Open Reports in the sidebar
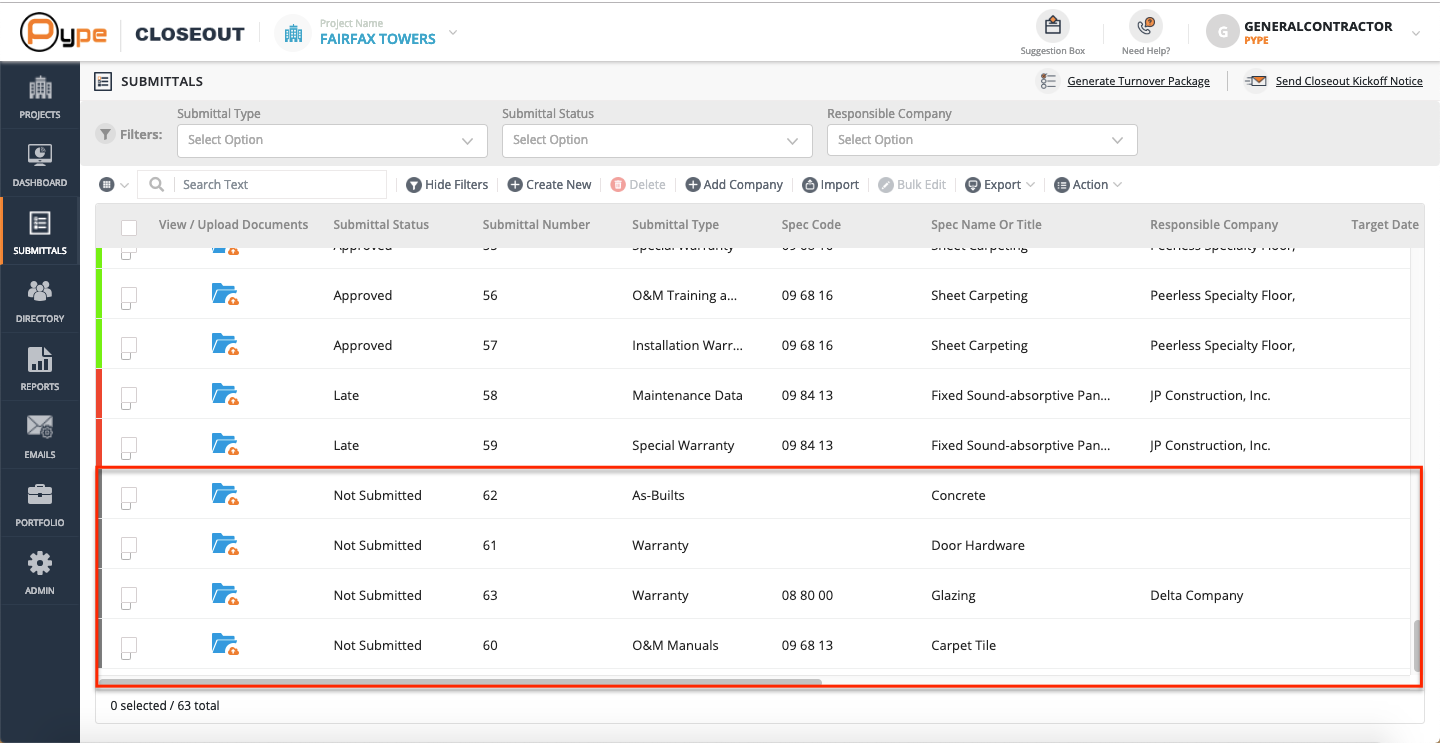Viewport: 1440px width, 743px height. [x=40, y=369]
